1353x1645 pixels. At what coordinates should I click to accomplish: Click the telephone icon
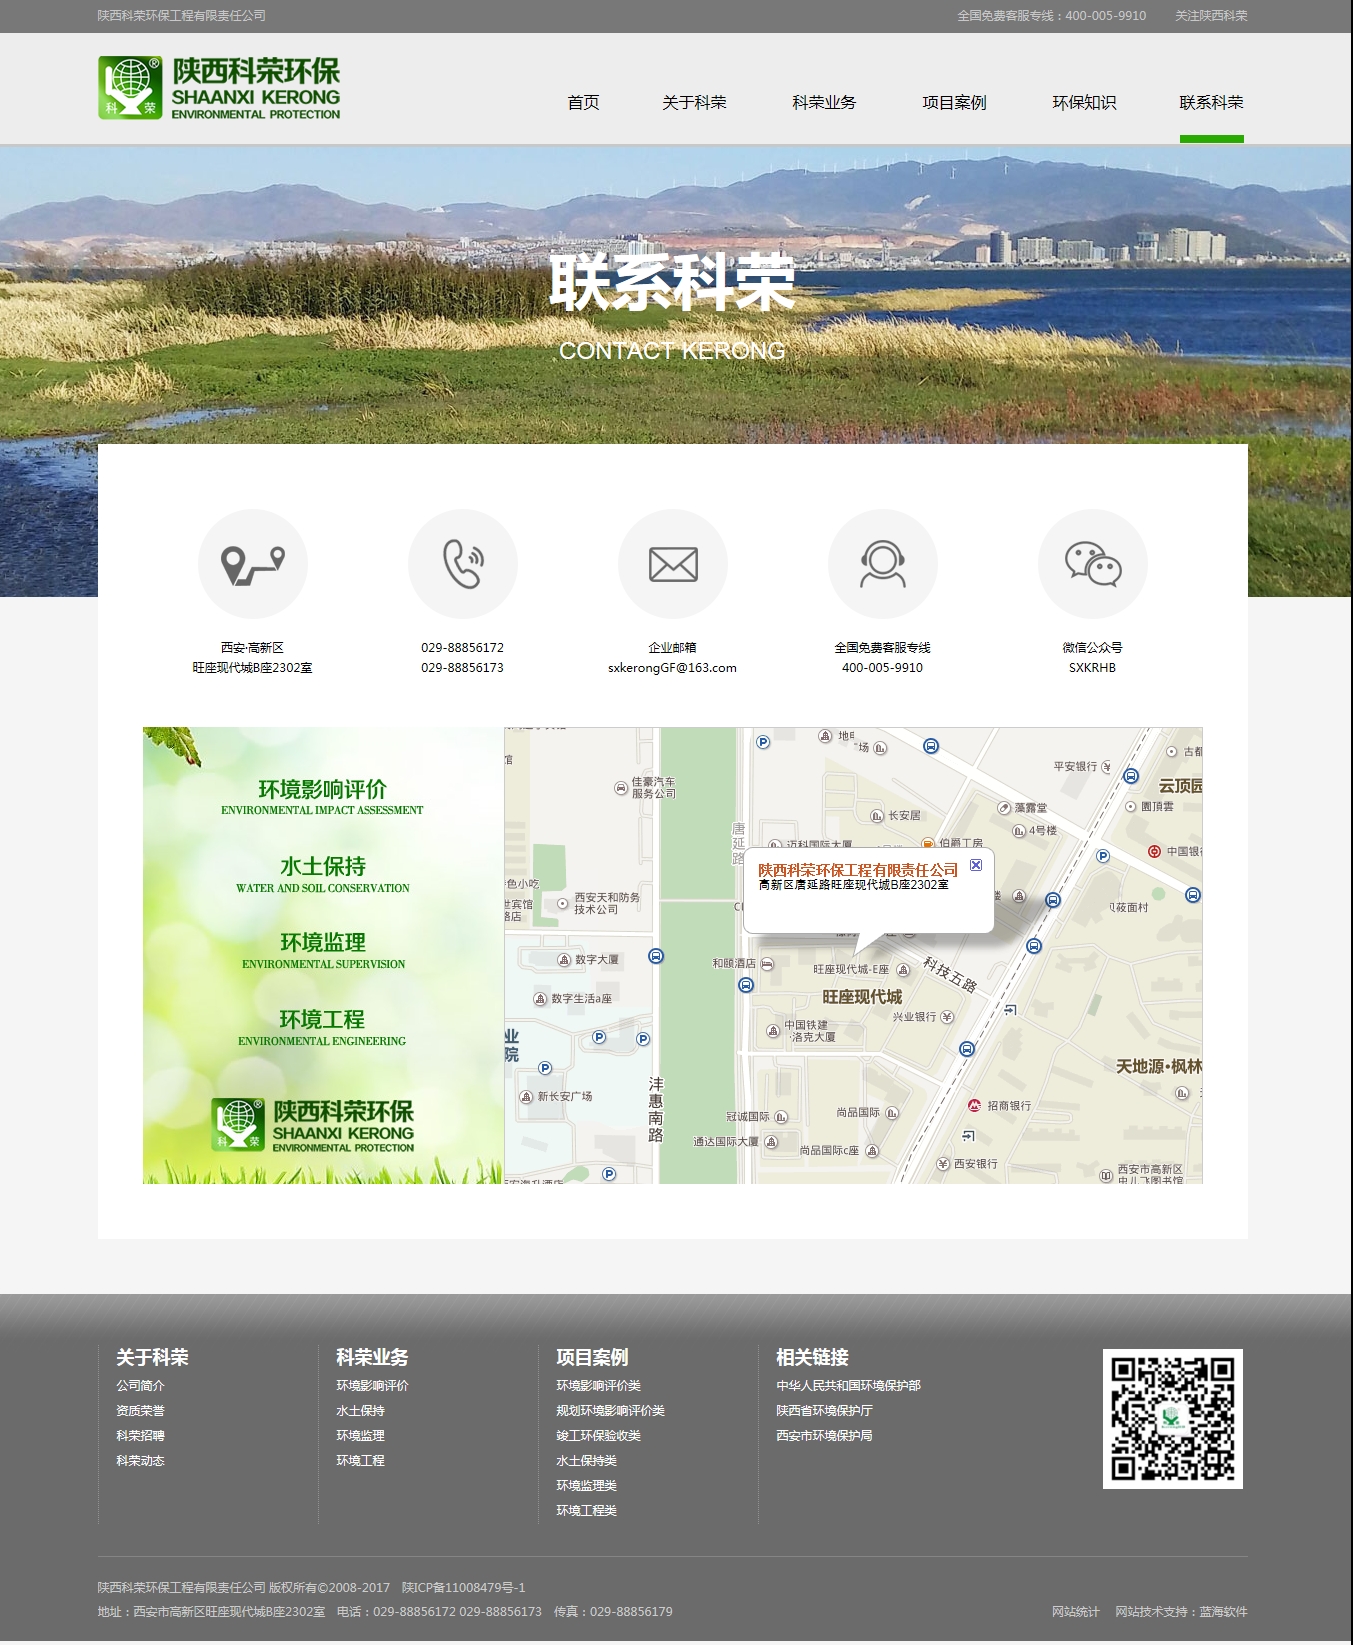coord(463,564)
